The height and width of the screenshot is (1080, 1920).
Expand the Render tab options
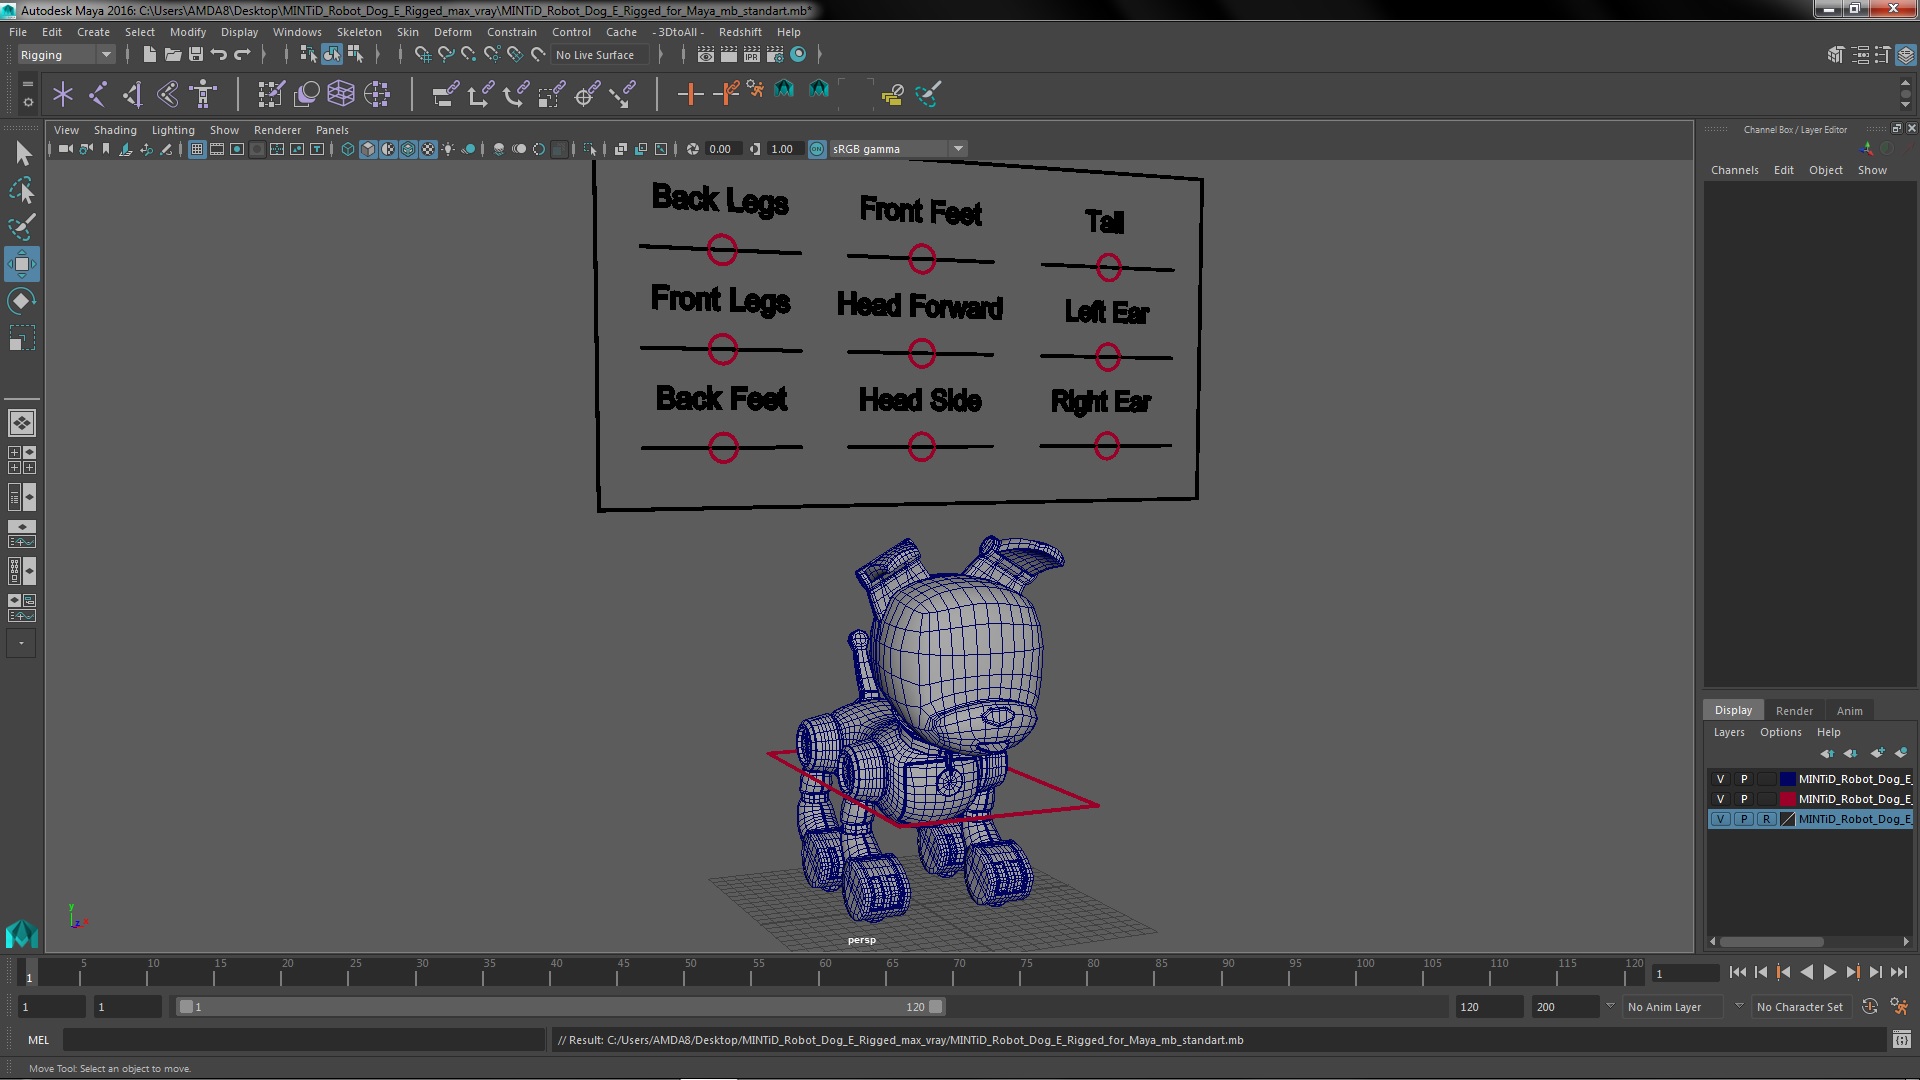[1793, 709]
